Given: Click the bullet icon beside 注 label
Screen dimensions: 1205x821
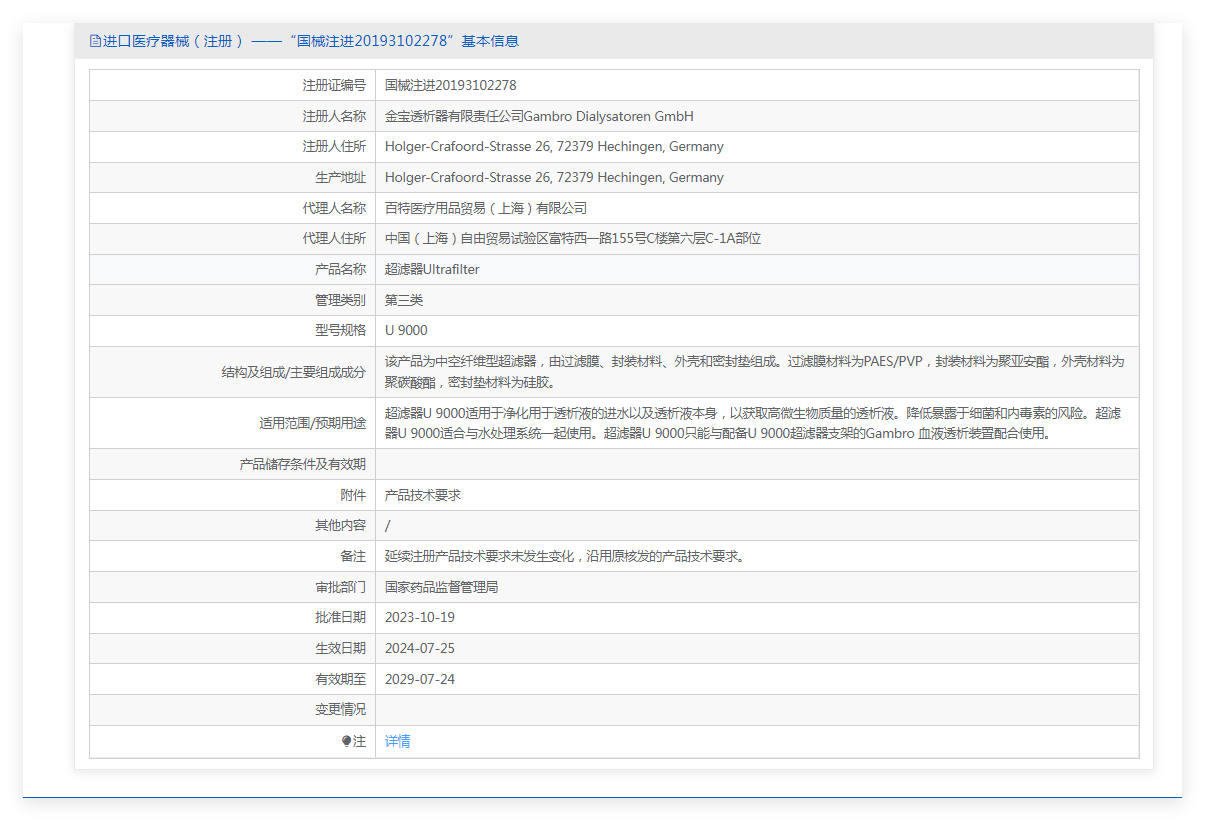Looking at the screenshot, I should click(346, 741).
